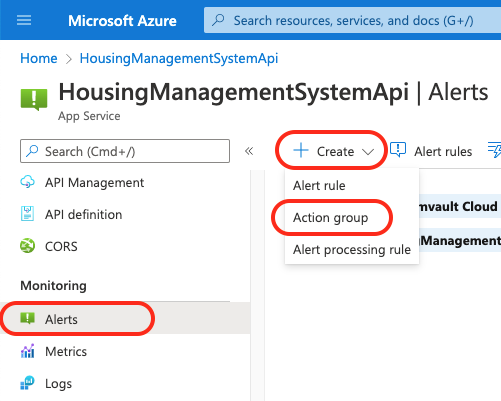Click the Metrics bar chart icon
Screen dimensions: 501x401
27,351
